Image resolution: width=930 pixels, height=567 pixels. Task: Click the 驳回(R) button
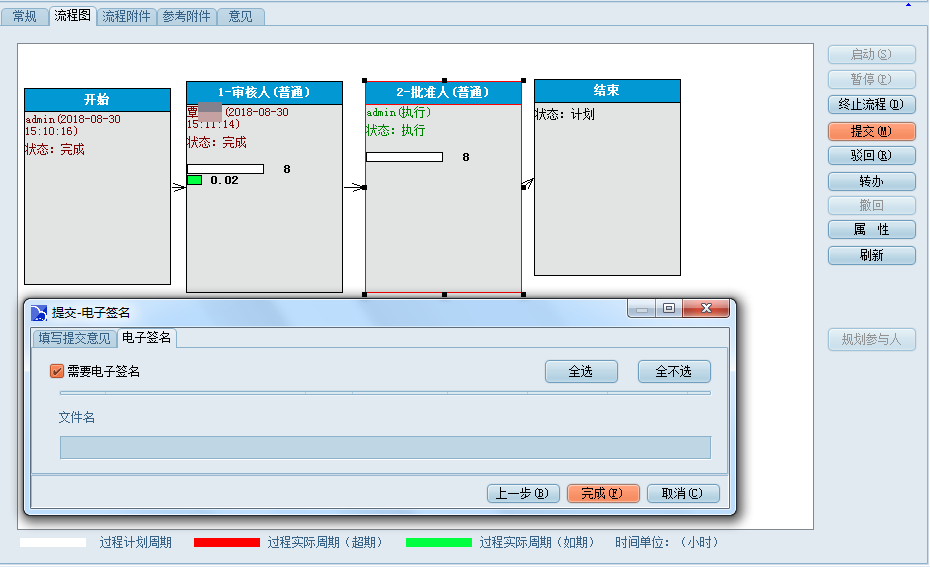[x=871, y=155]
